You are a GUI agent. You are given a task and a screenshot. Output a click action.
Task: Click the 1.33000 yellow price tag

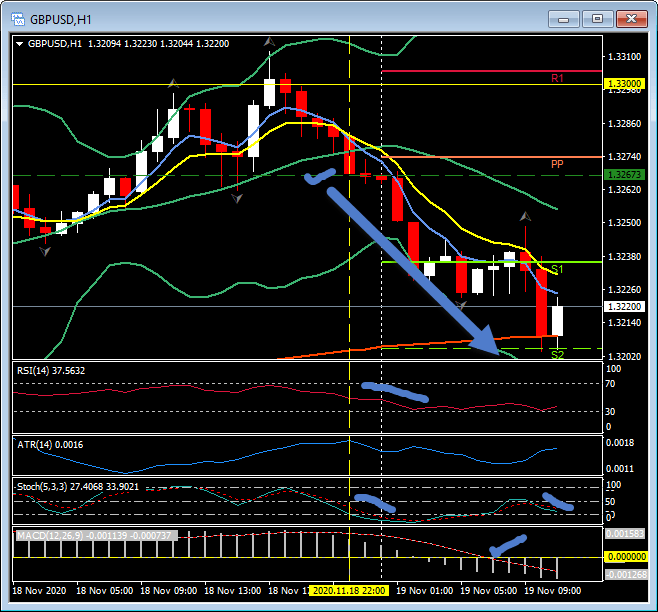(625, 84)
